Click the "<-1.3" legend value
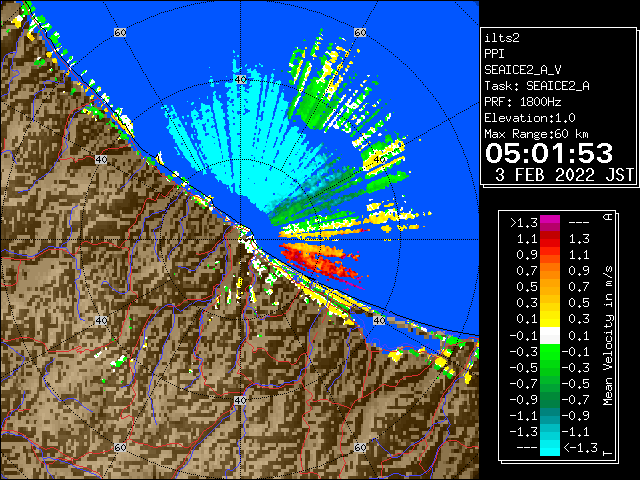This screenshot has width=640, height=480. click(x=580, y=447)
